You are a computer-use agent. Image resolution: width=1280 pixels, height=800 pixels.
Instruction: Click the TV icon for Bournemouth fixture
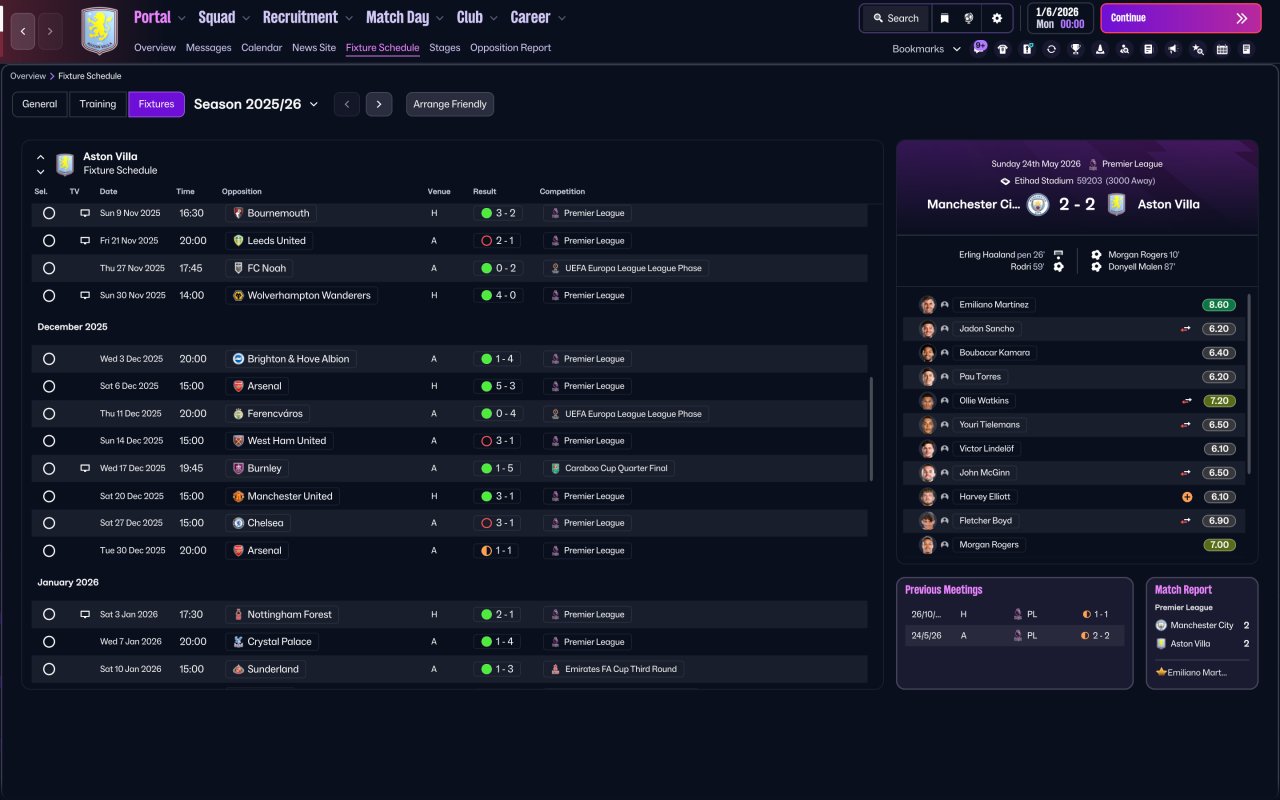click(85, 213)
